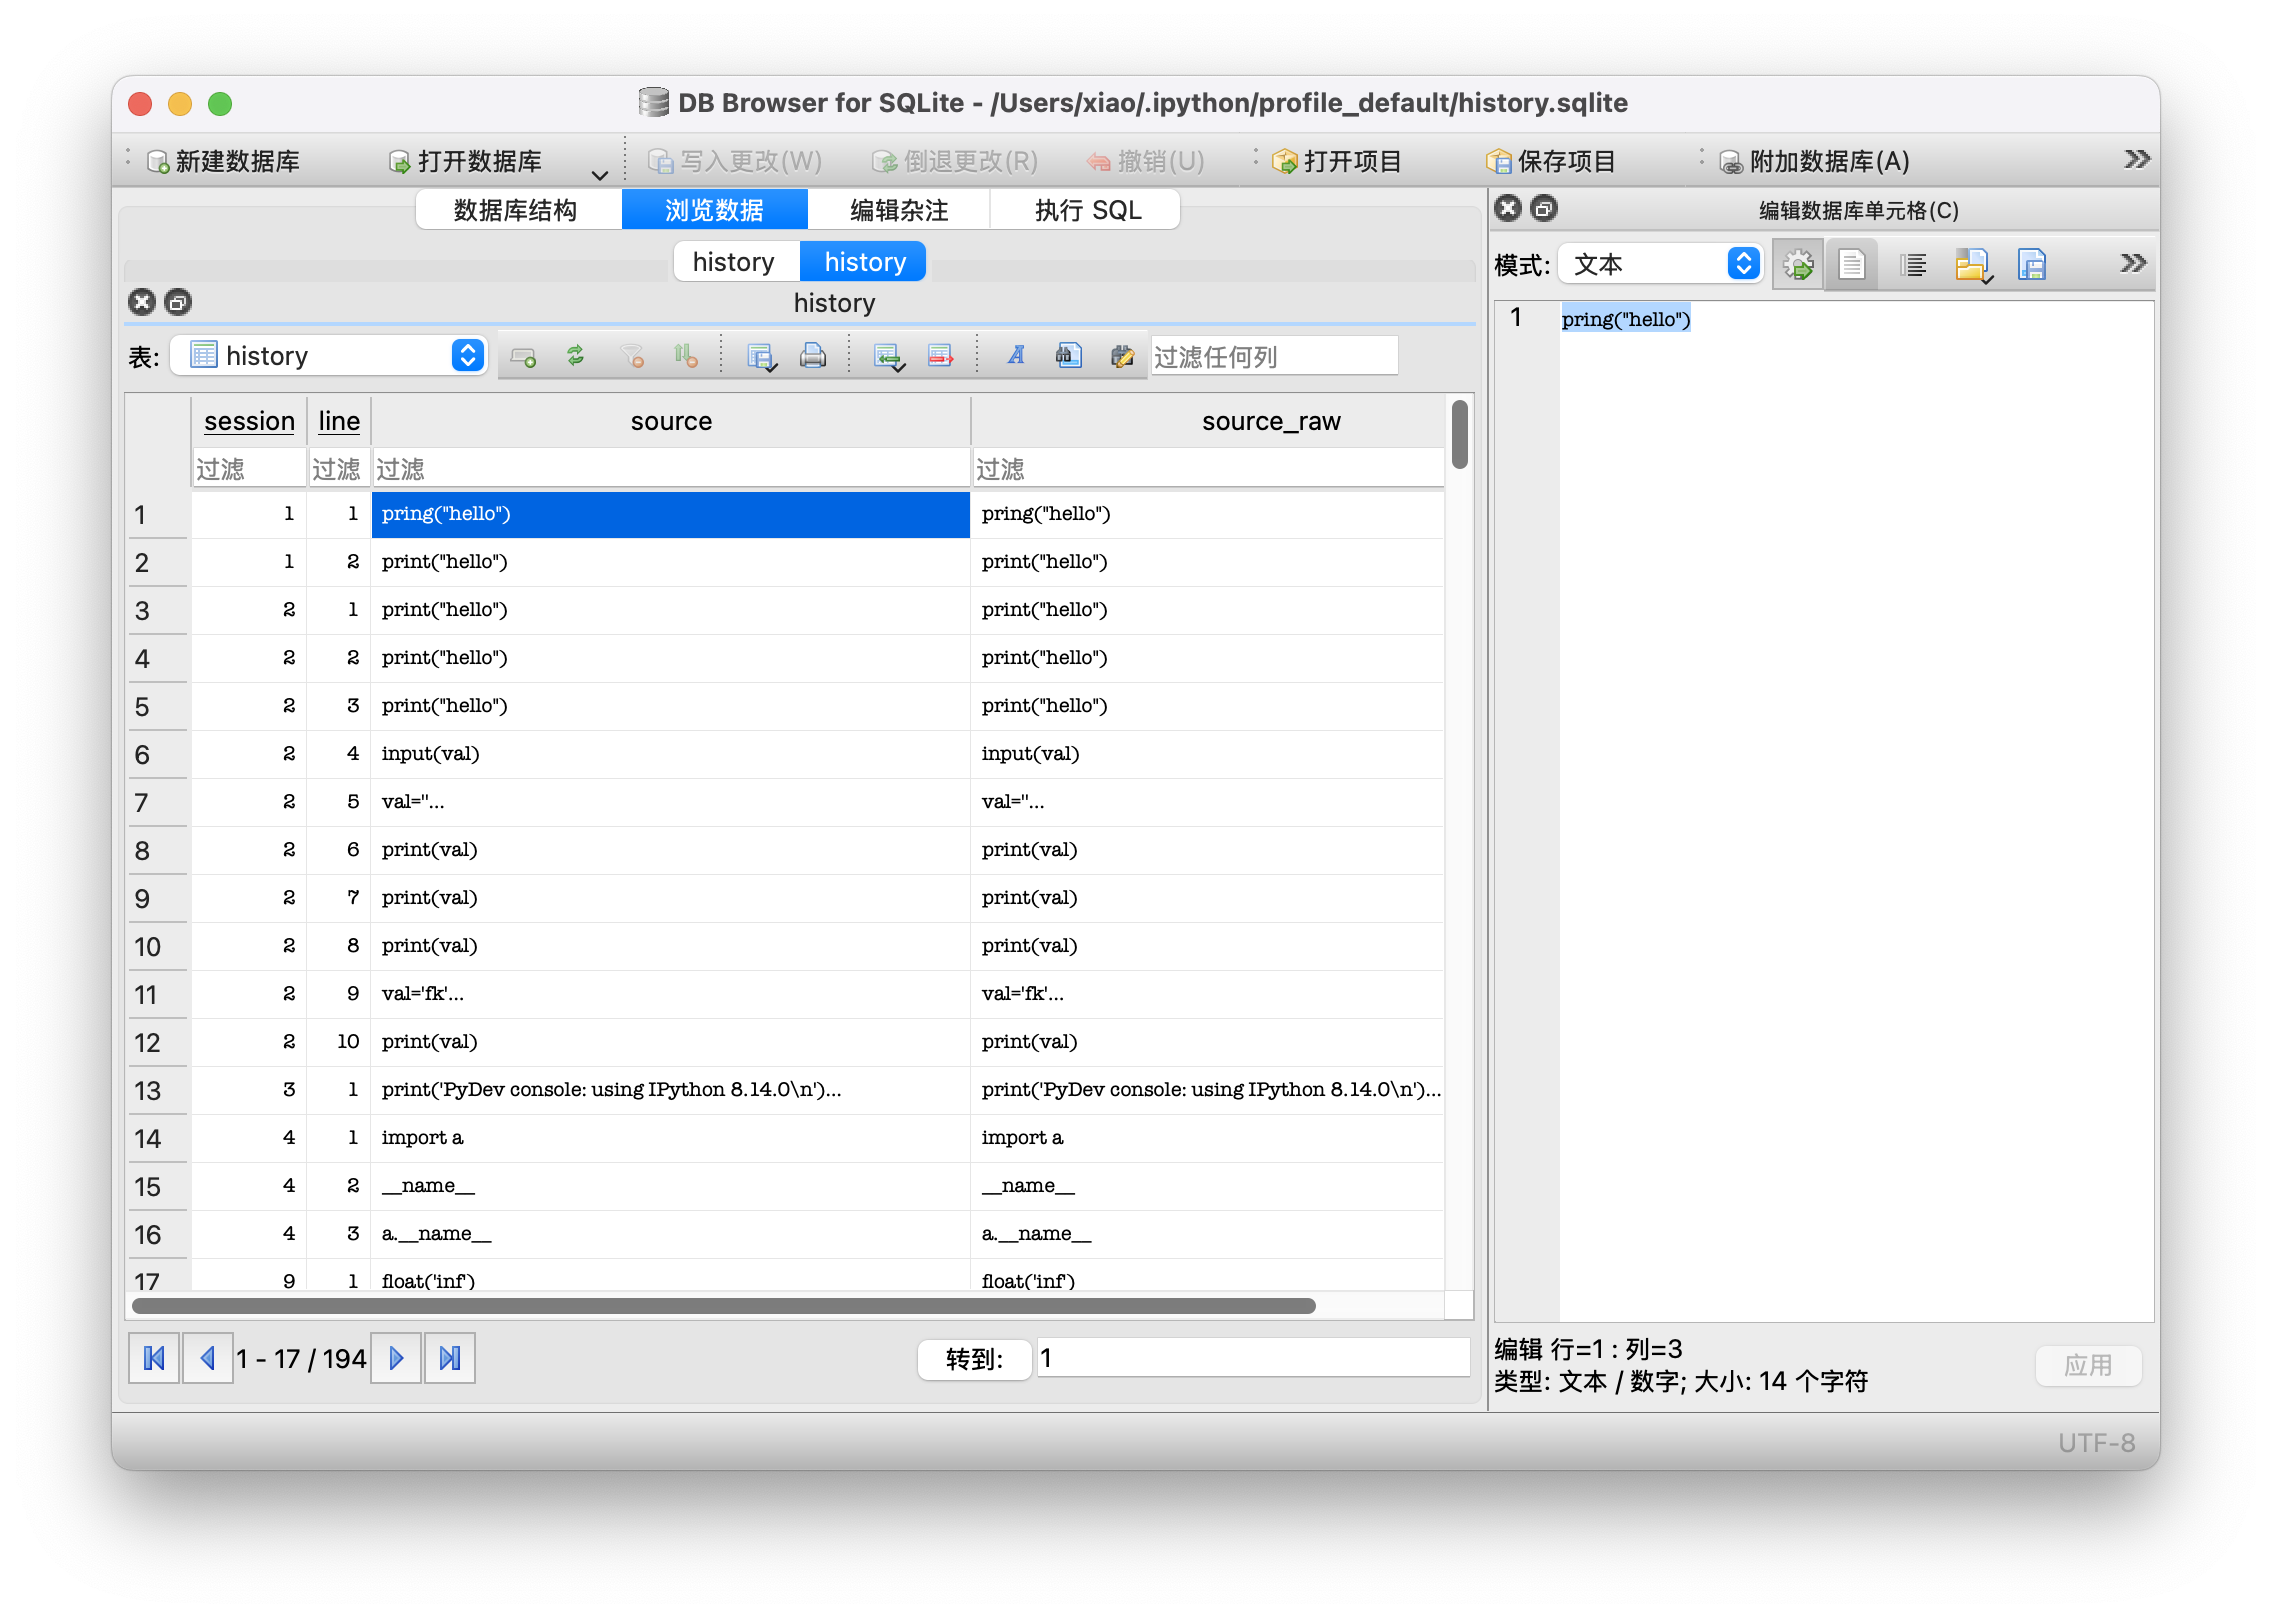Open the table selector dropdown showing history

(329, 356)
